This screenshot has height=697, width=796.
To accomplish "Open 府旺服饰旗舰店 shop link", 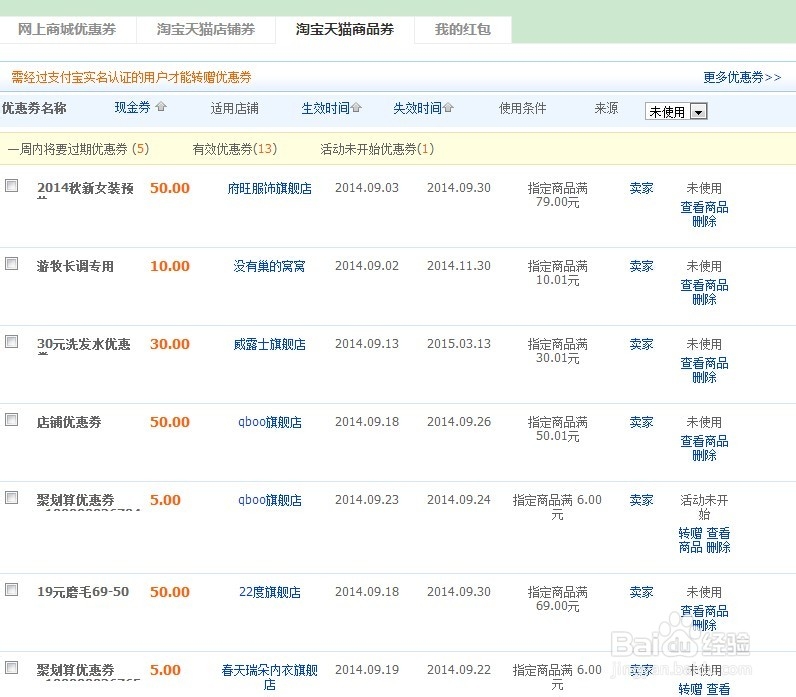I will [x=270, y=188].
